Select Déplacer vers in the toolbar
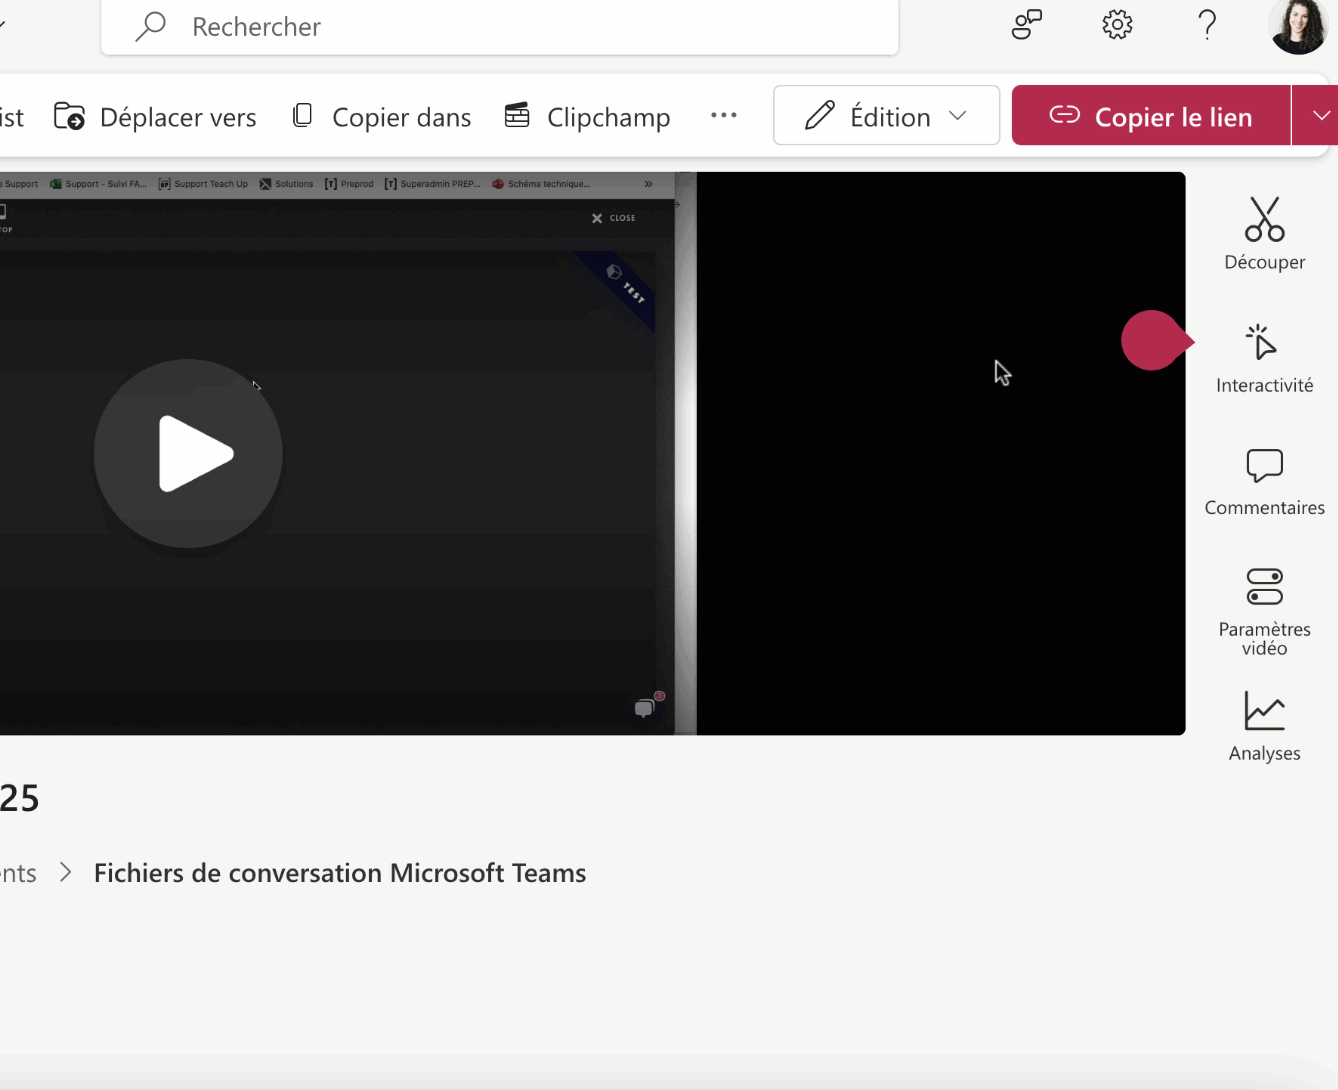Viewport: 1338px width, 1090px height. click(156, 117)
